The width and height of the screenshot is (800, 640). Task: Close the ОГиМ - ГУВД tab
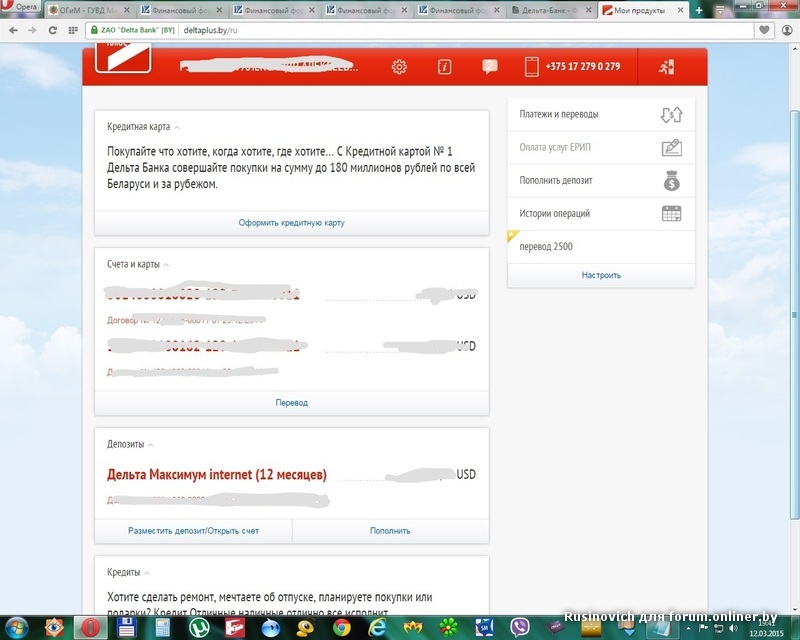(127, 10)
